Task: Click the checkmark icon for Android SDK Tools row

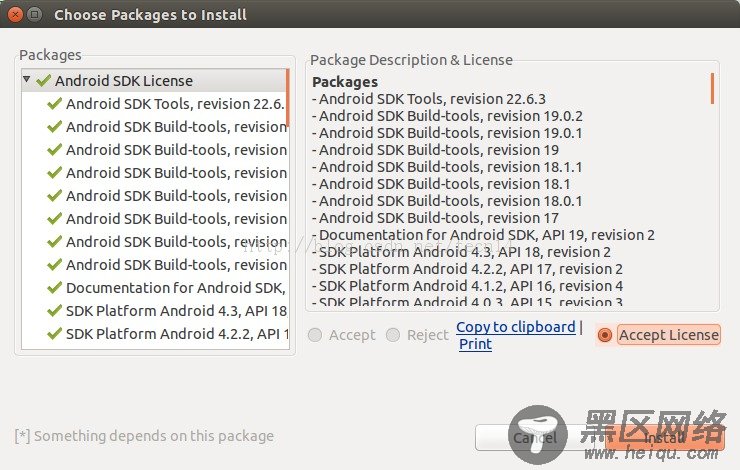Action: (54, 103)
